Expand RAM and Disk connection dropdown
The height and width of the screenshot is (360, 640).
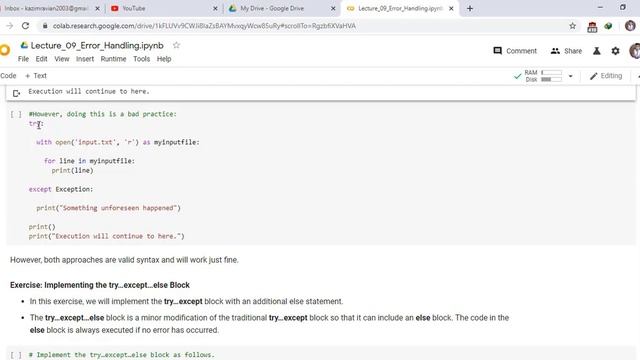coord(570,76)
